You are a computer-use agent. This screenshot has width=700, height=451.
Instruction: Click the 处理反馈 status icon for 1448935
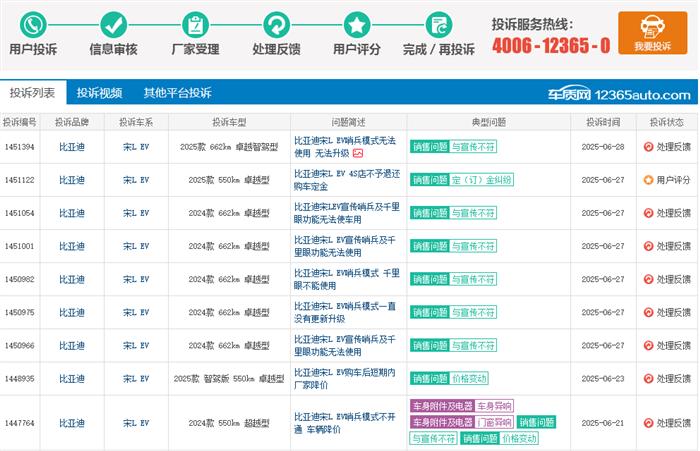click(648, 378)
